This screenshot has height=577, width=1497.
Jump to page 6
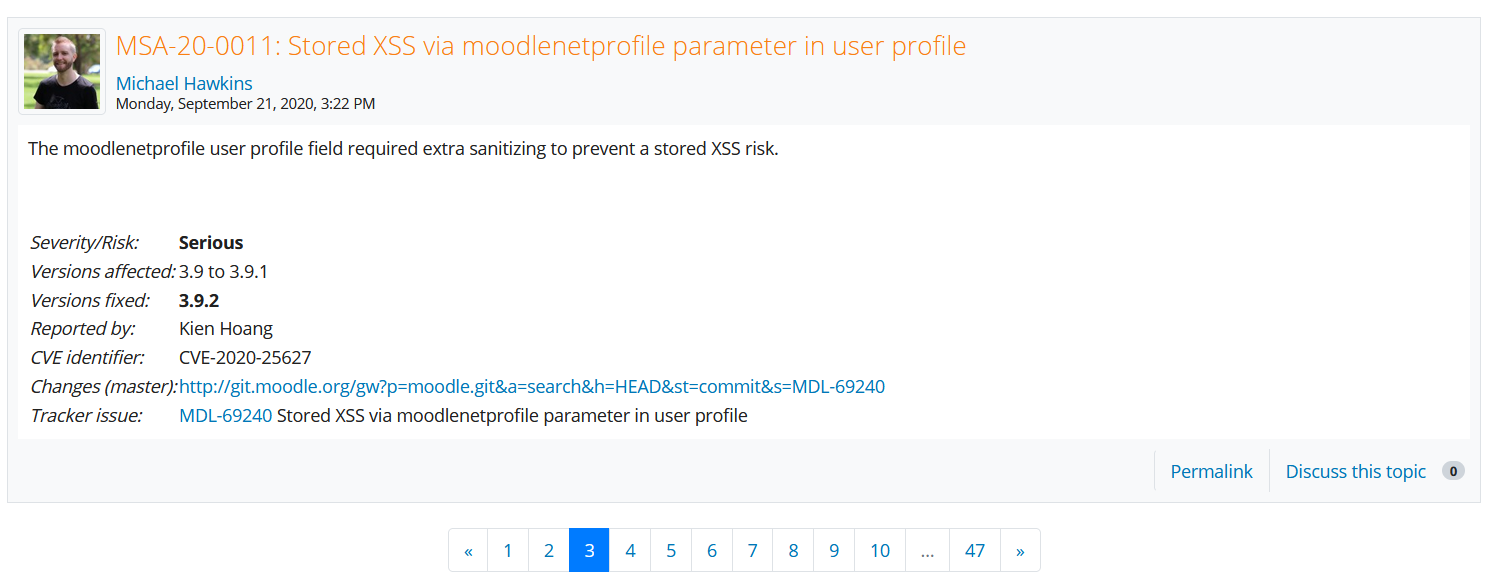(712, 550)
